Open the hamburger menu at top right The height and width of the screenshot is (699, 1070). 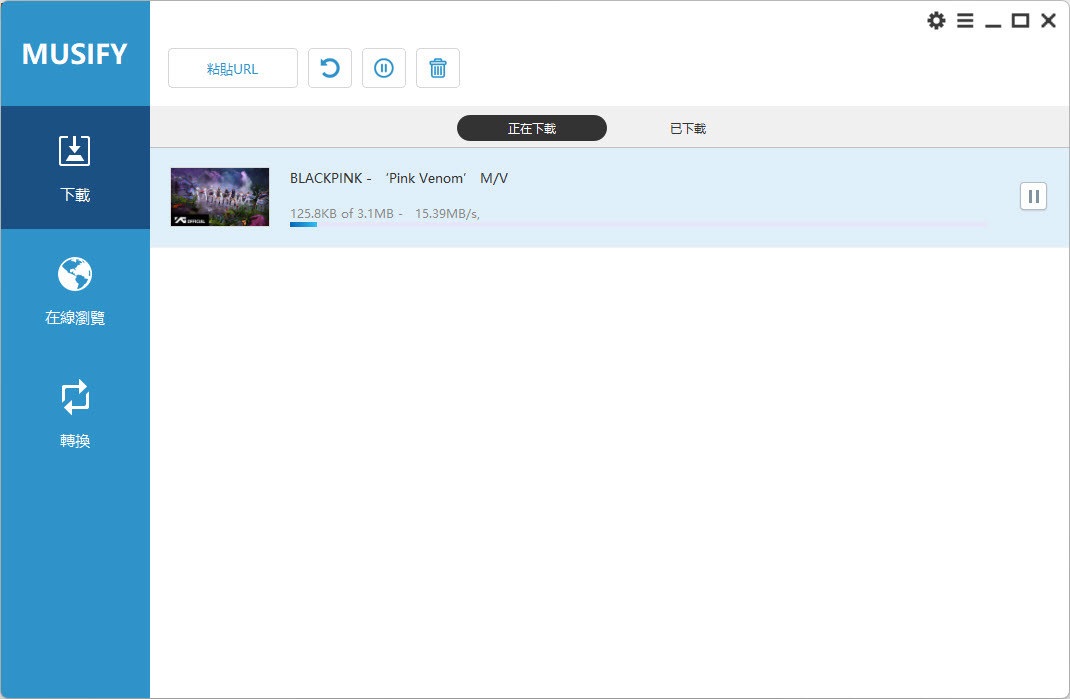click(x=965, y=21)
